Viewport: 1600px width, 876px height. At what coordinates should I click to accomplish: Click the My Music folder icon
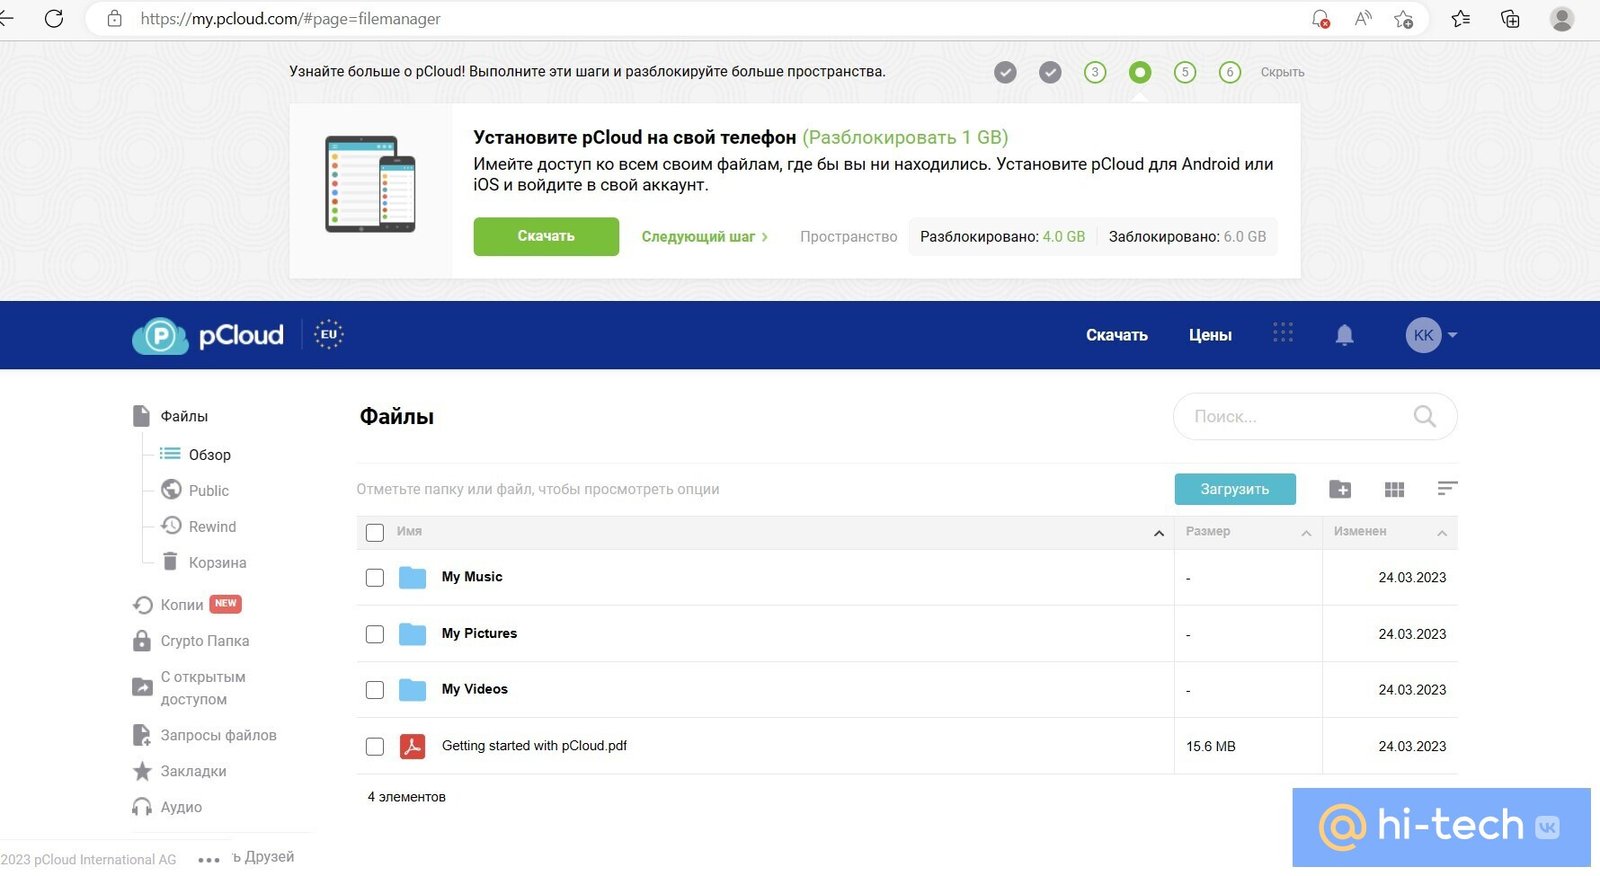coord(412,577)
